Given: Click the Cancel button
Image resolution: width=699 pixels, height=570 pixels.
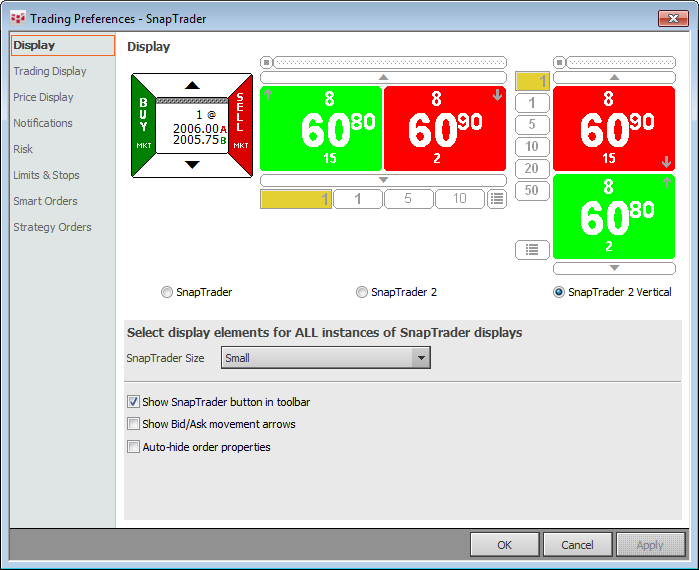Looking at the screenshot, I should point(577,545).
